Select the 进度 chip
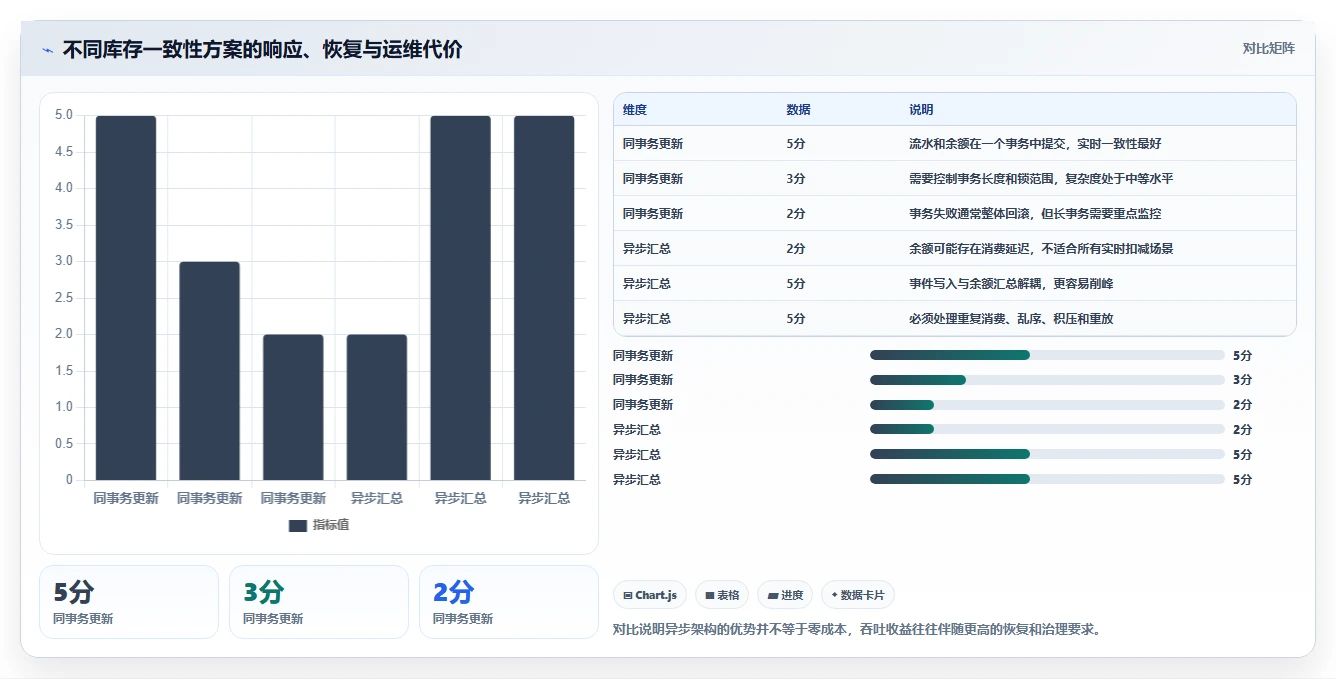The width and height of the screenshot is (1336, 679). point(785,595)
